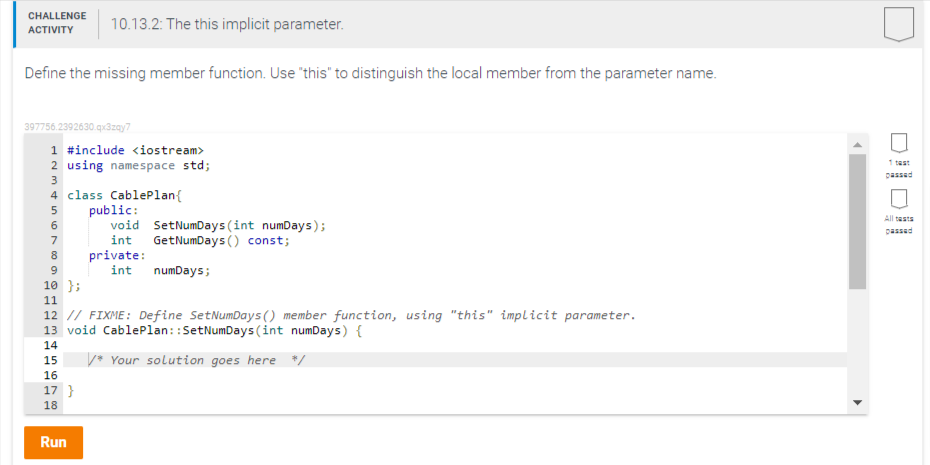Click the activity completion badge icon
This screenshot has width=930, height=465.
pyautogui.click(x=899, y=24)
